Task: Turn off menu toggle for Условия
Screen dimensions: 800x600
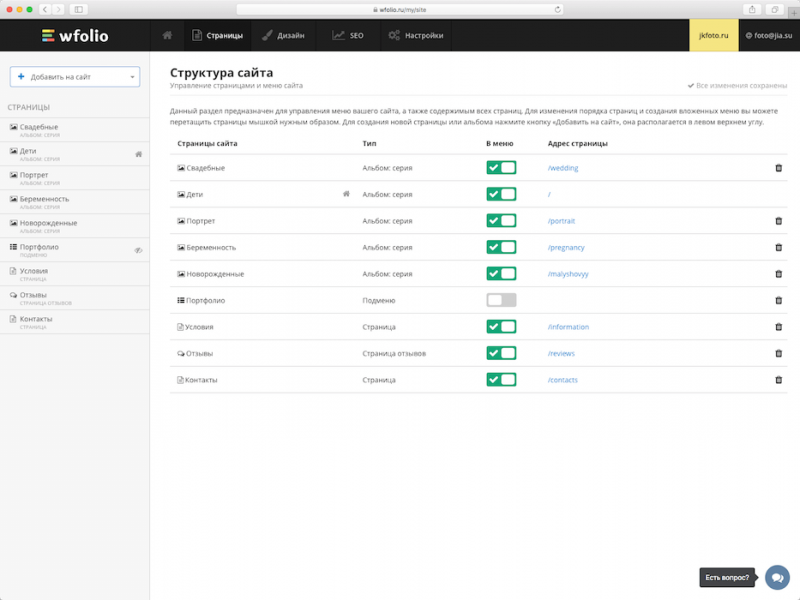Action: (x=501, y=327)
